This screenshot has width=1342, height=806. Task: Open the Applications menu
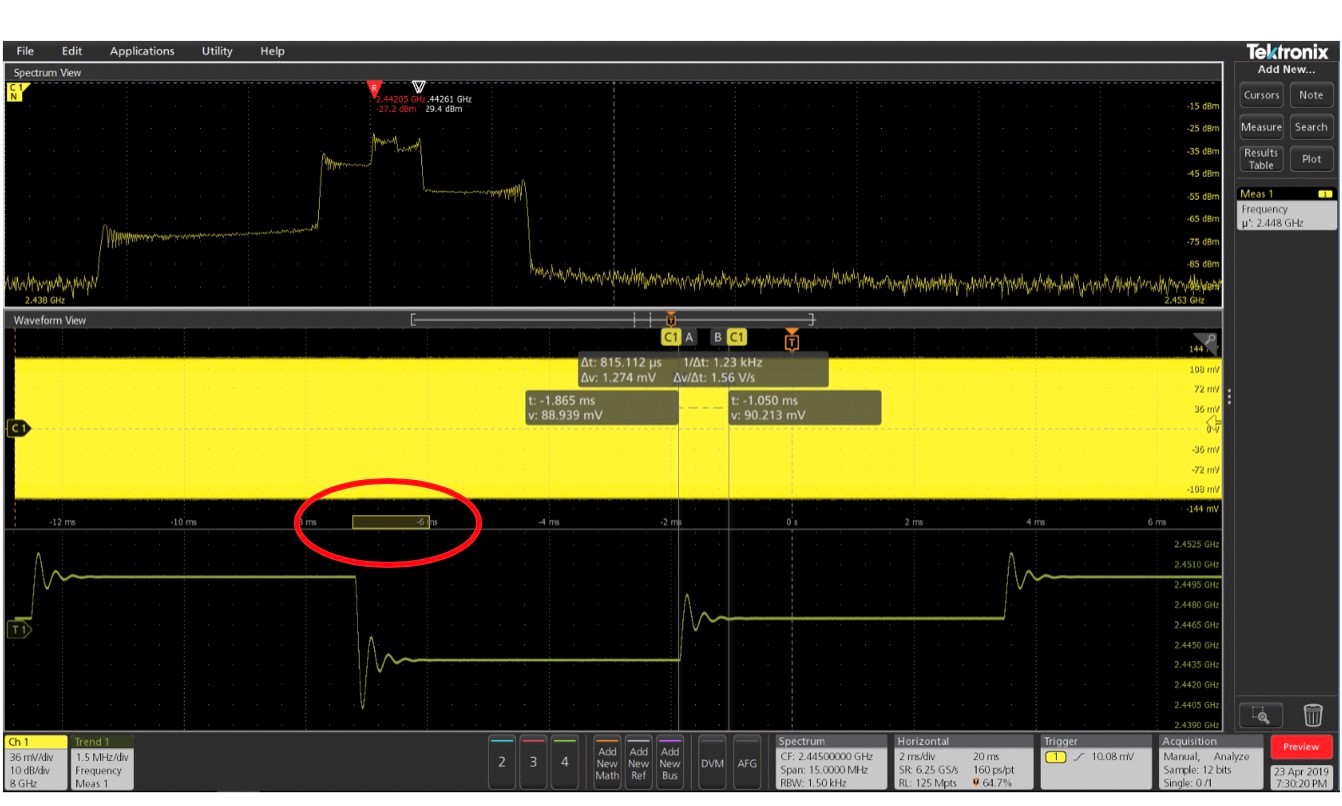142,51
